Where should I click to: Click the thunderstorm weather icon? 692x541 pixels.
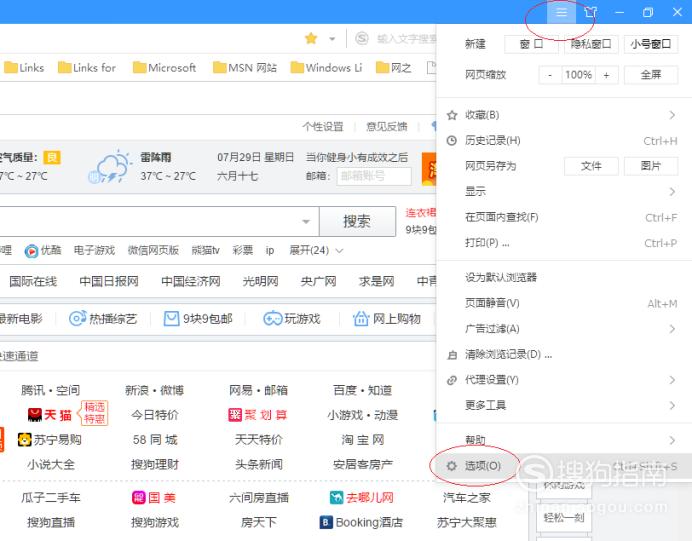[109, 167]
